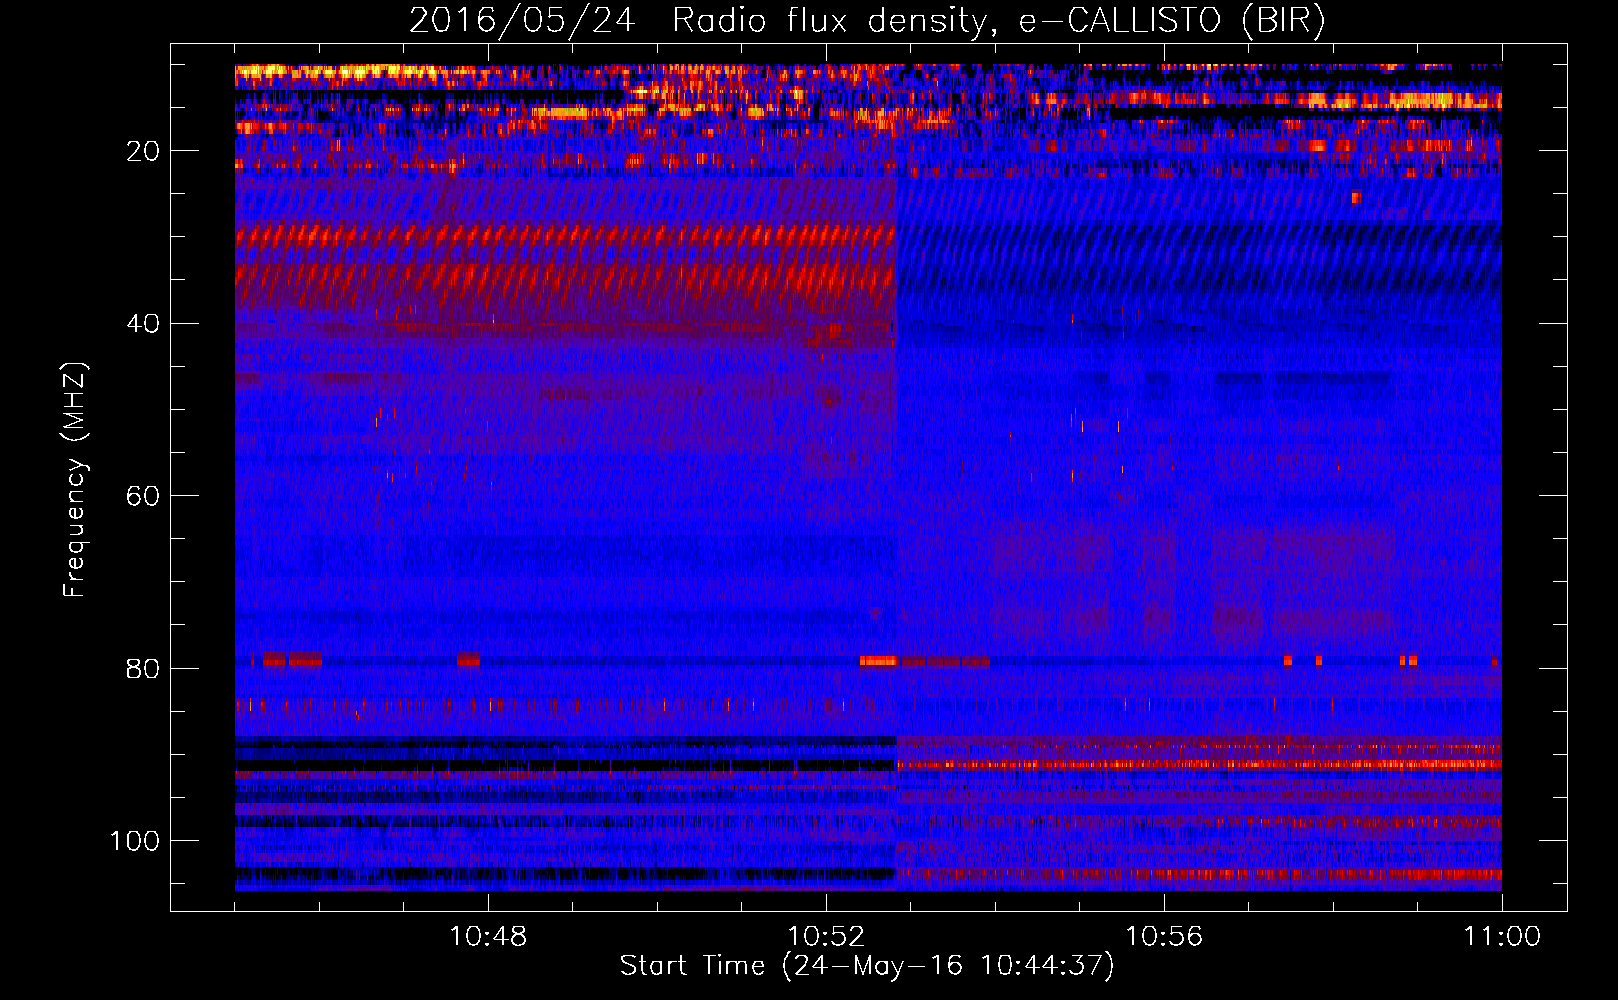
Task: Click the plot title mentioning e-CALLISTO (BIR)
Action: [867, 21]
